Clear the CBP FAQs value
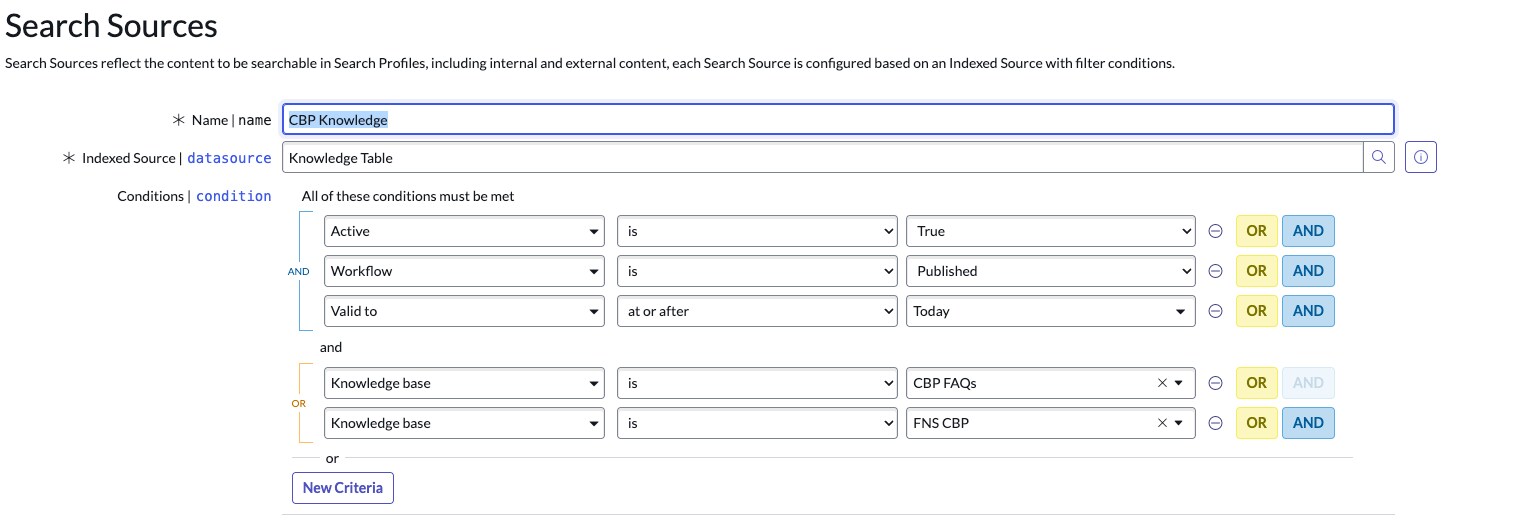 [x=1162, y=383]
